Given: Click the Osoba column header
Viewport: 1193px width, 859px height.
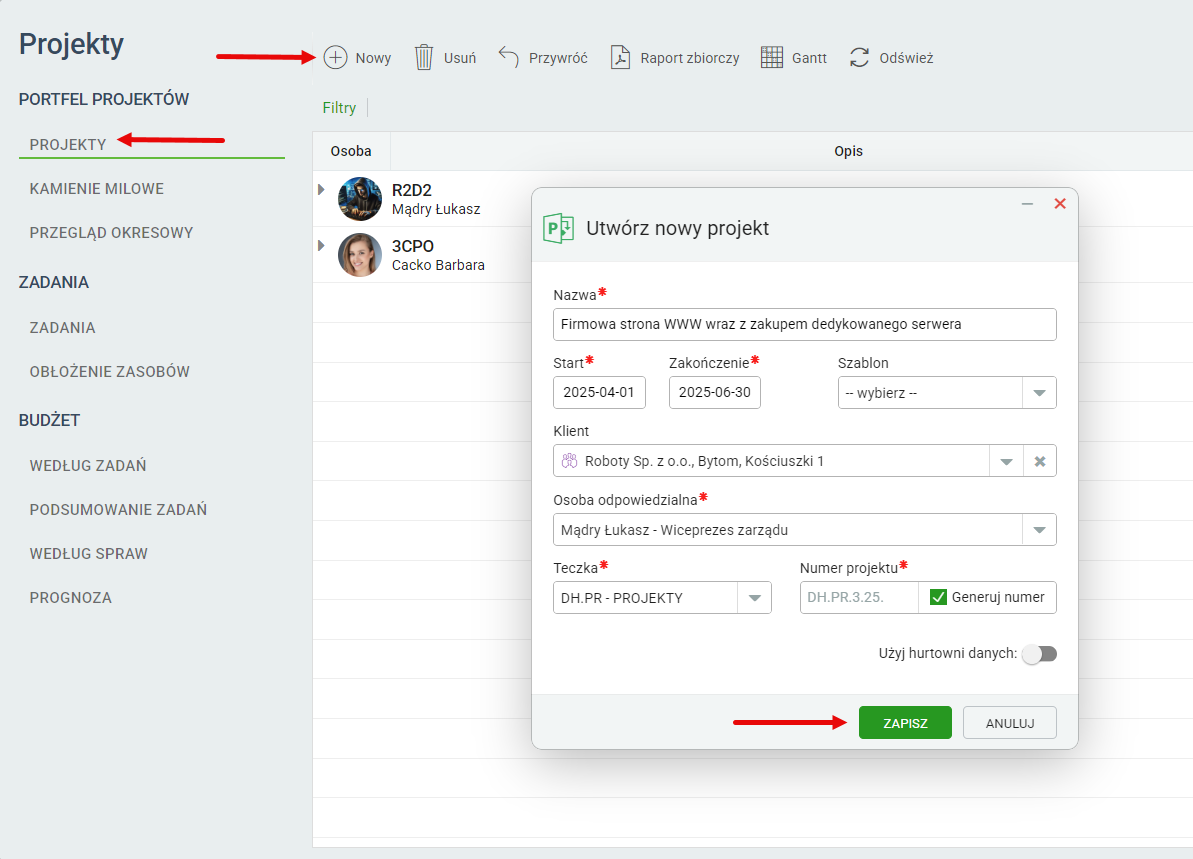Looking at the screenshot, I should [x=351, y=151].
